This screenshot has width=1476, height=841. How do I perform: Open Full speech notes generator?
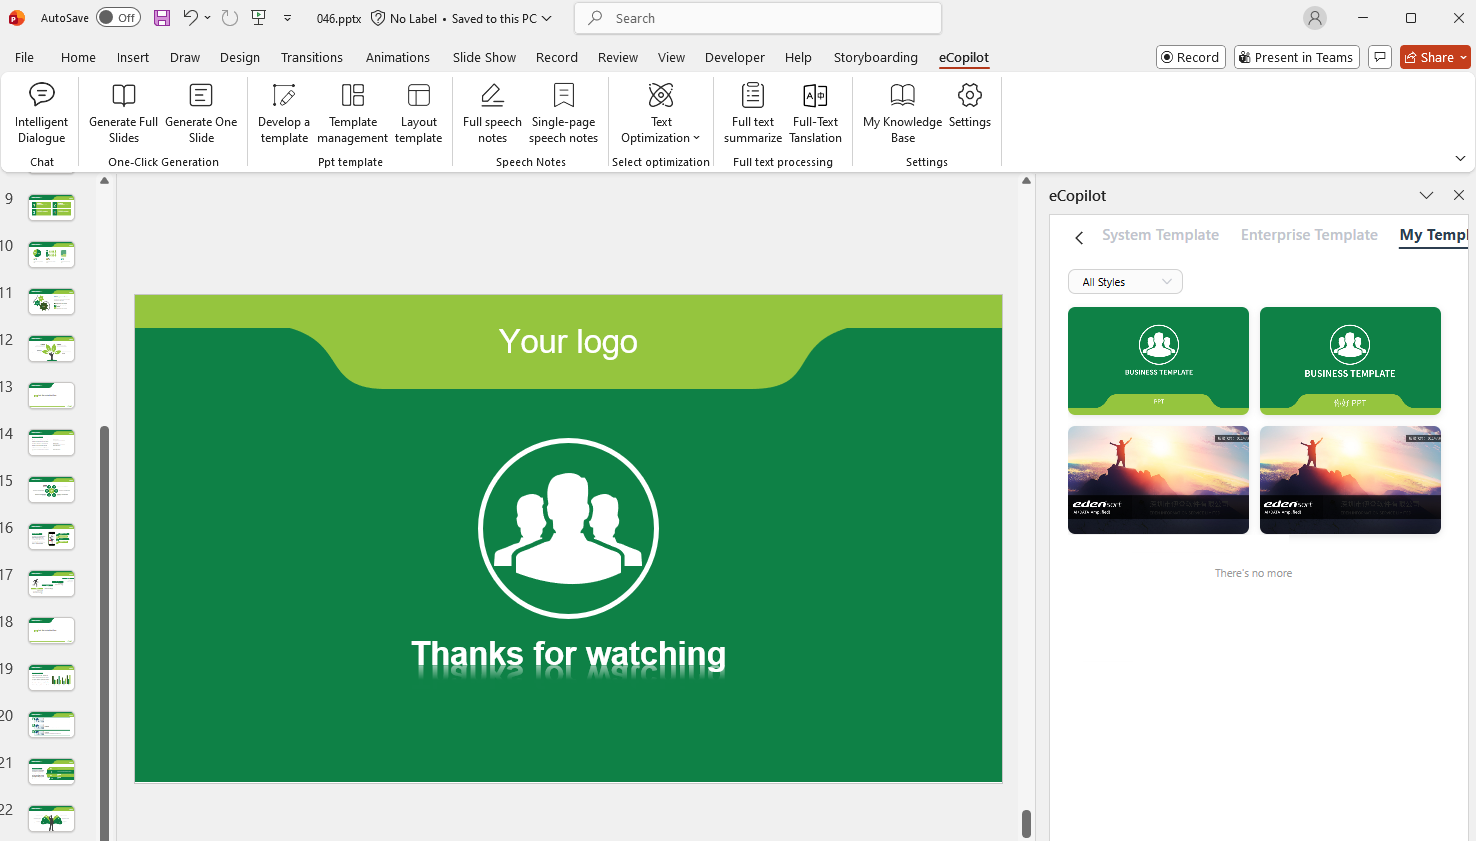pos(491,113)
